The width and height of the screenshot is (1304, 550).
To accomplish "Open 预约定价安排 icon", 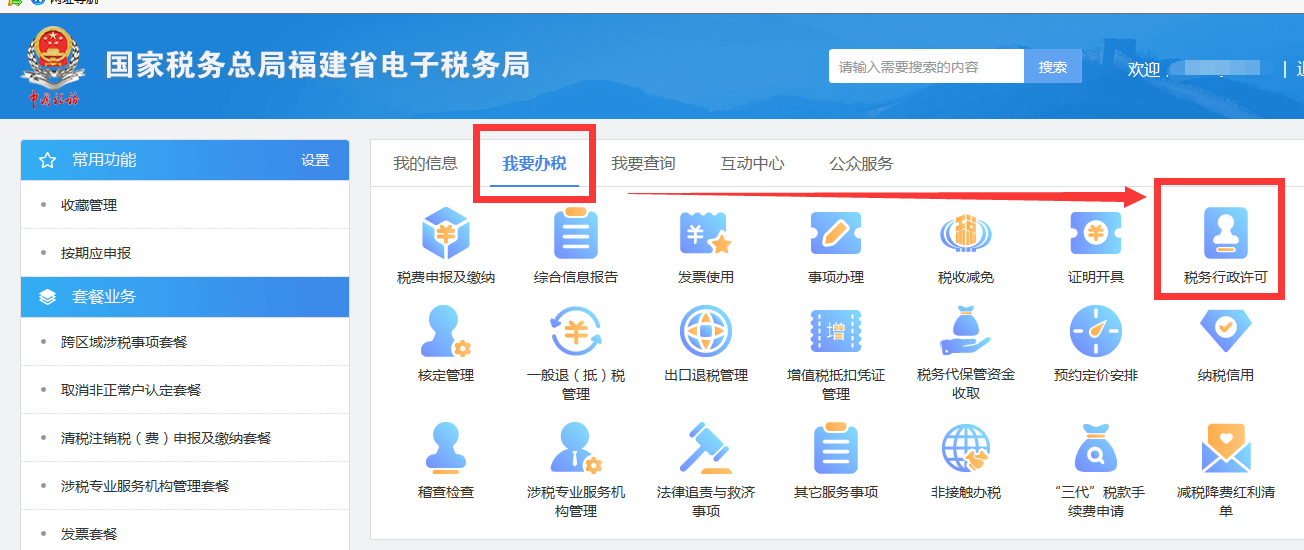I will [x=1096, y=332].
